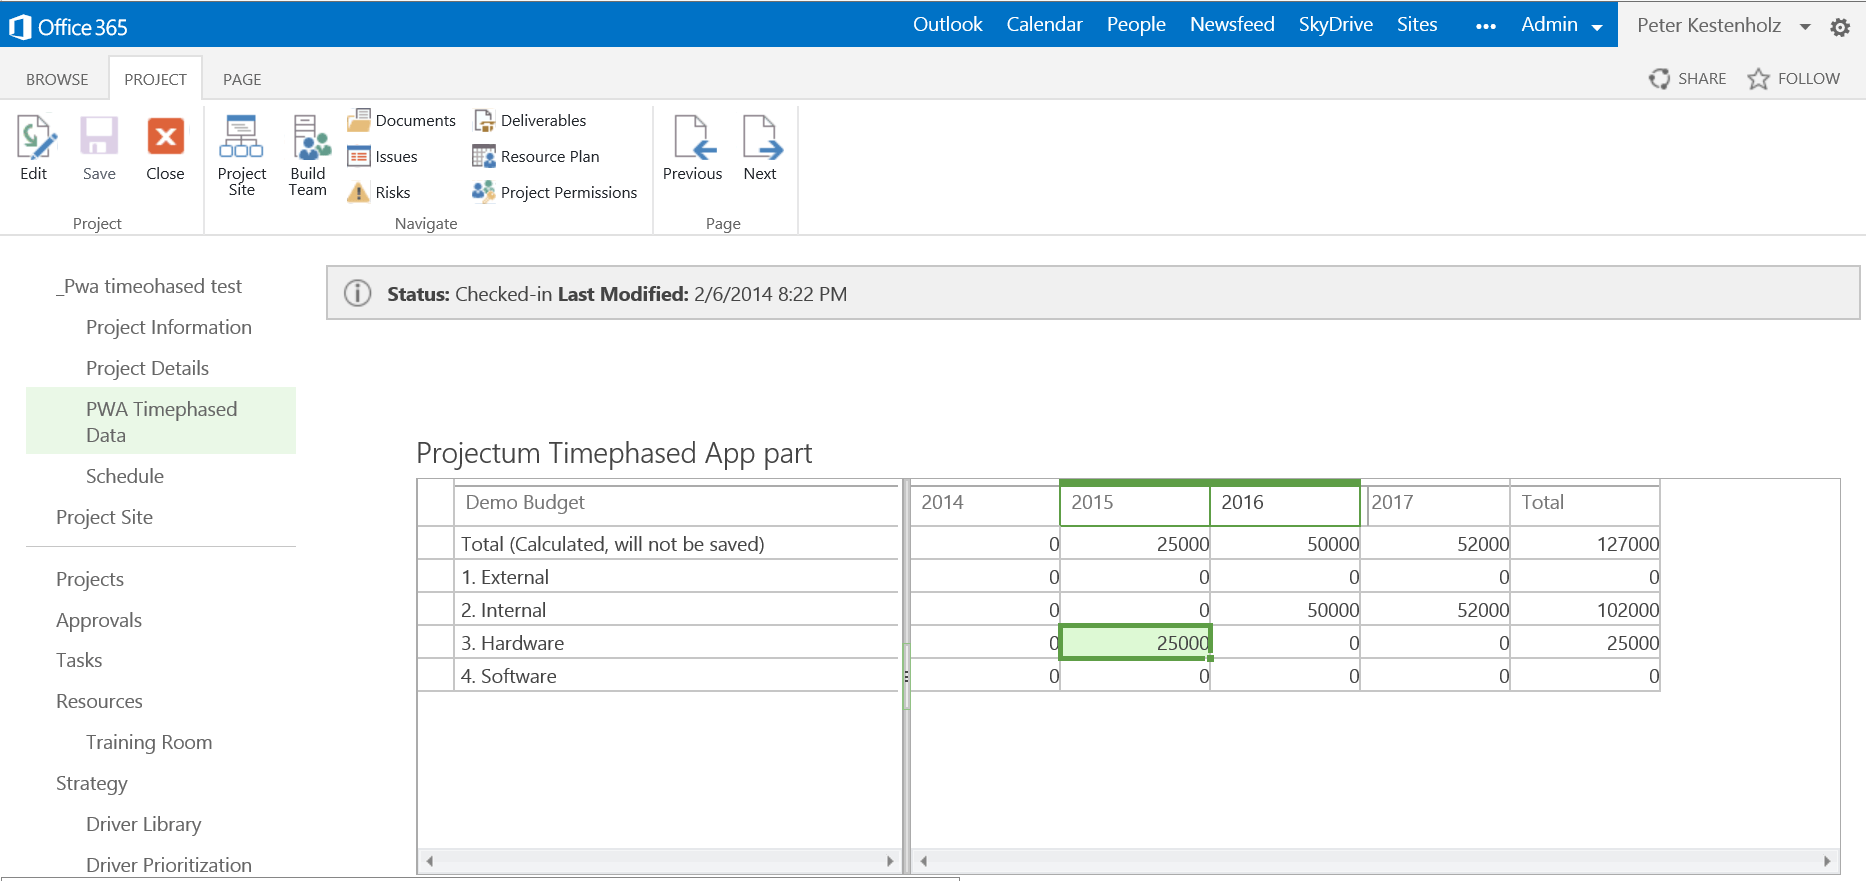Open SkyDrive from the top bar

click(x=1336, y=24)
